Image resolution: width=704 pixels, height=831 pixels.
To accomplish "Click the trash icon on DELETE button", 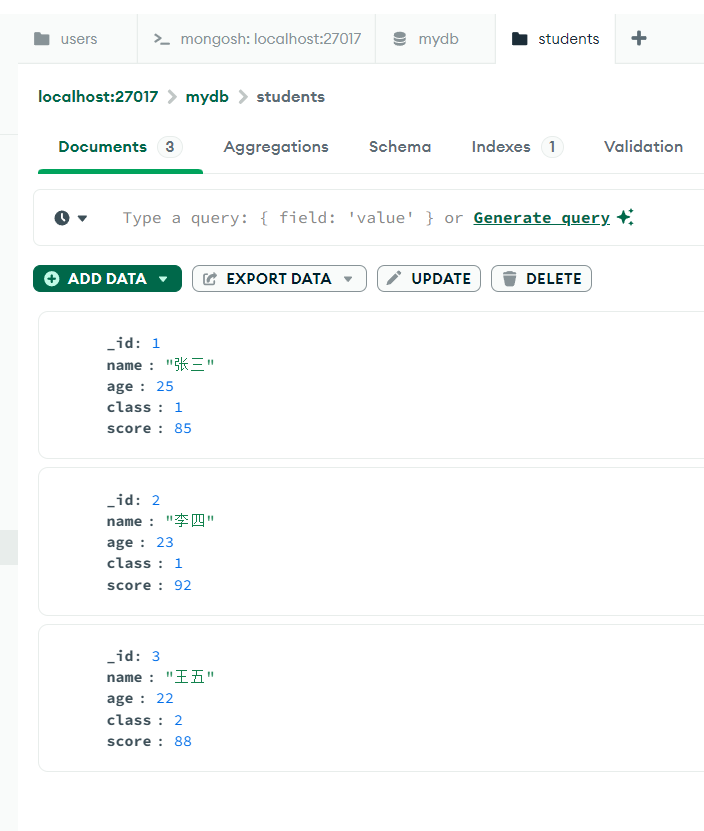I will click(510, 279).
